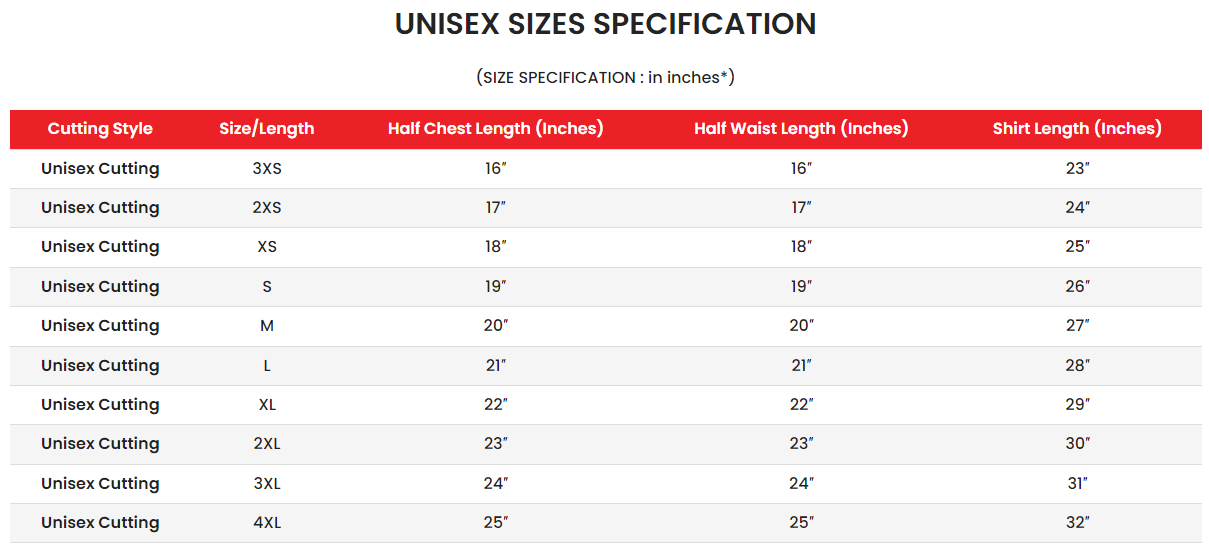This screenshot has width=1209, height=551.
Task: Select the M size cell
Action: point(267,326)
